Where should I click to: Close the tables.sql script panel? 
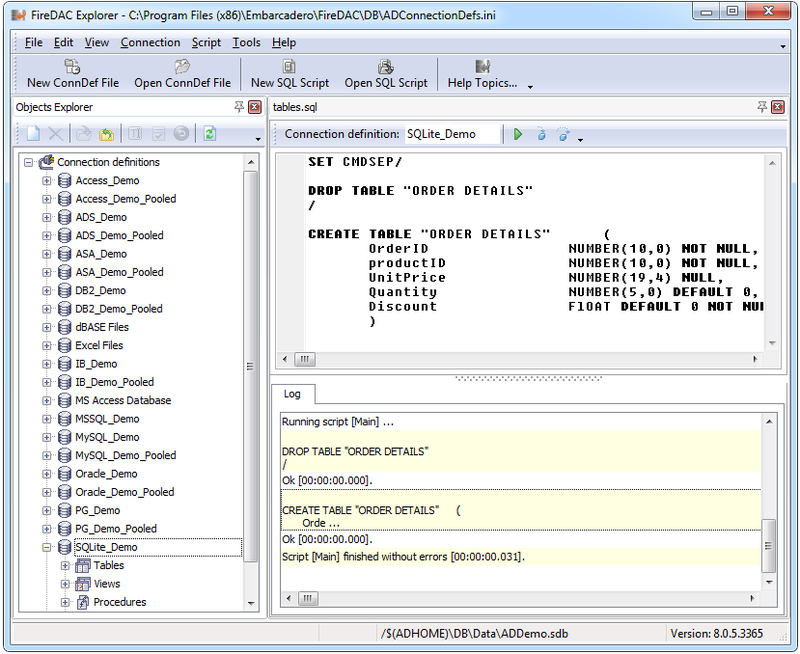point(778,107)
